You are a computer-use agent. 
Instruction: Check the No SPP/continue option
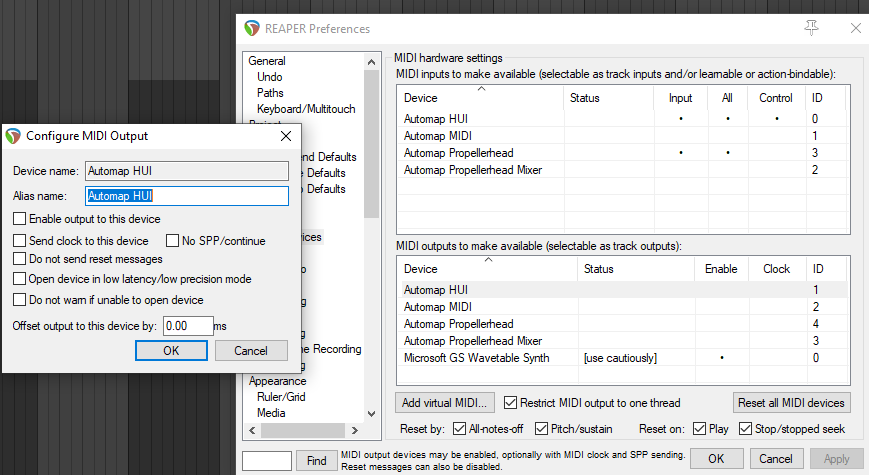(172, 241)
